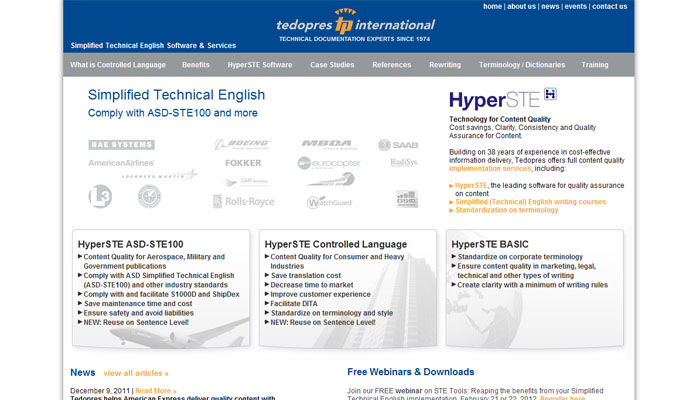Follow the implementation services link
700x400 pixels.
(x=490, y=168)
